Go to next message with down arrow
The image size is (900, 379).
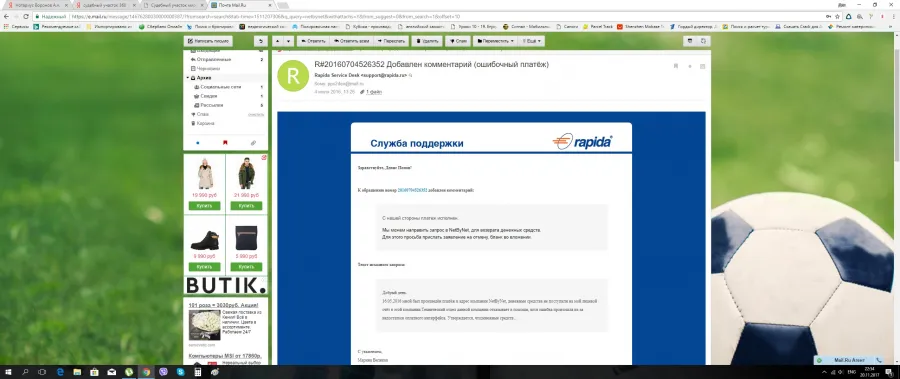click(x=288, y=41)
